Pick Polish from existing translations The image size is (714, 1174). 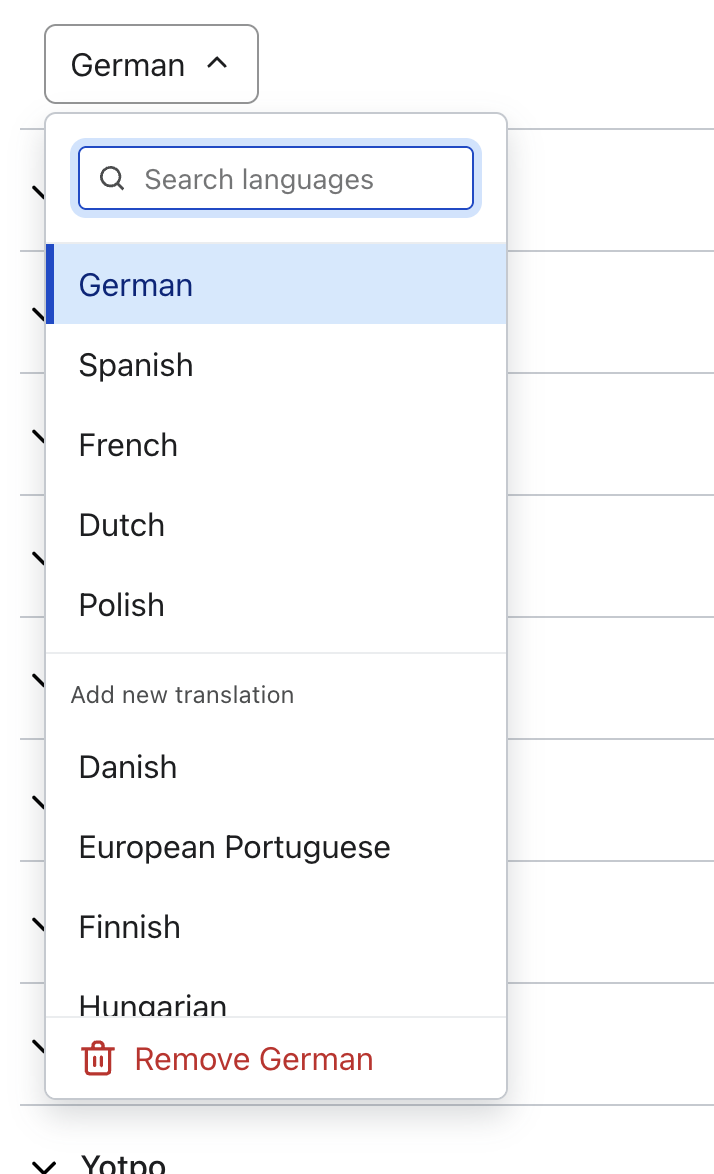coord(122,605)
